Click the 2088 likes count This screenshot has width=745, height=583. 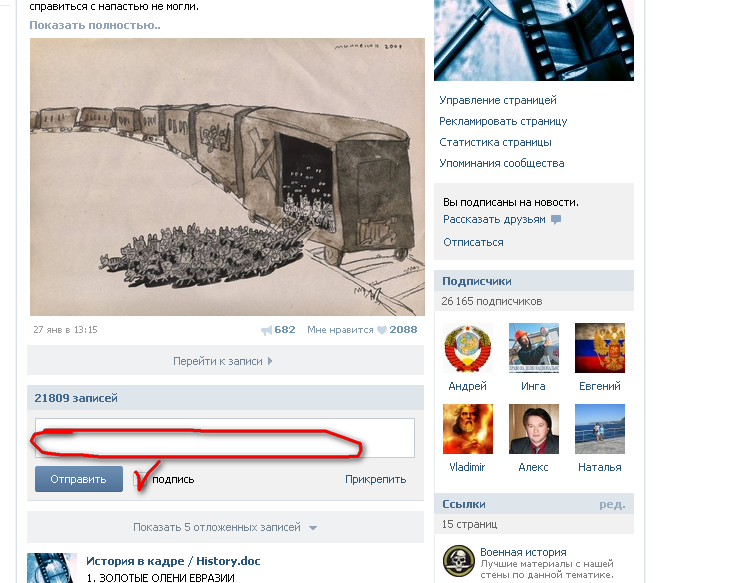pyautogui.click(x=403, y=330)
